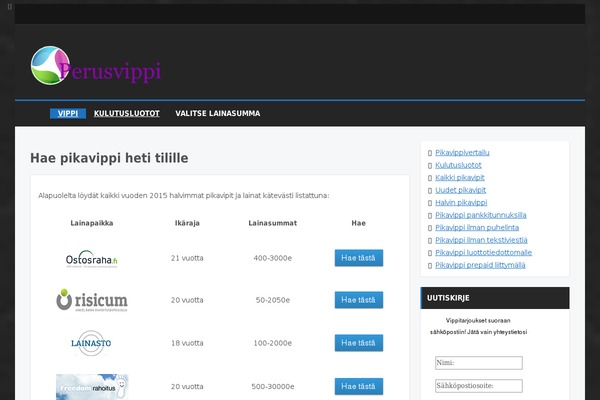
Task: Click the Lainapaikka column header
Action: click(x=92, y=223)
